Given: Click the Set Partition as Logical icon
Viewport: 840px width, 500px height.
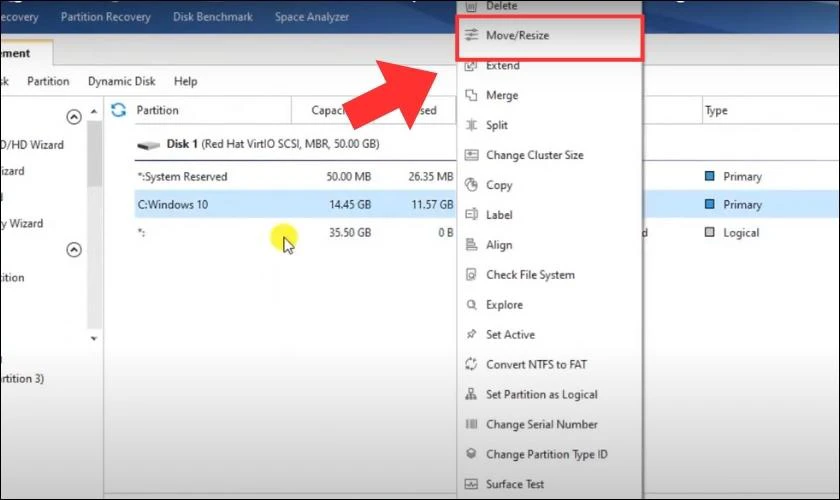Looking at the screenshot, I should pyautogui.click(x=471, y=394).
